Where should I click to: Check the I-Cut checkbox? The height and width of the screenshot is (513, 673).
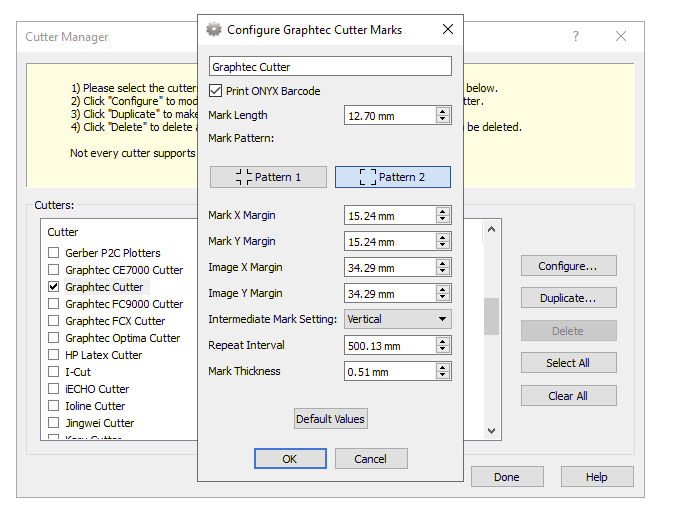point(54,371)
